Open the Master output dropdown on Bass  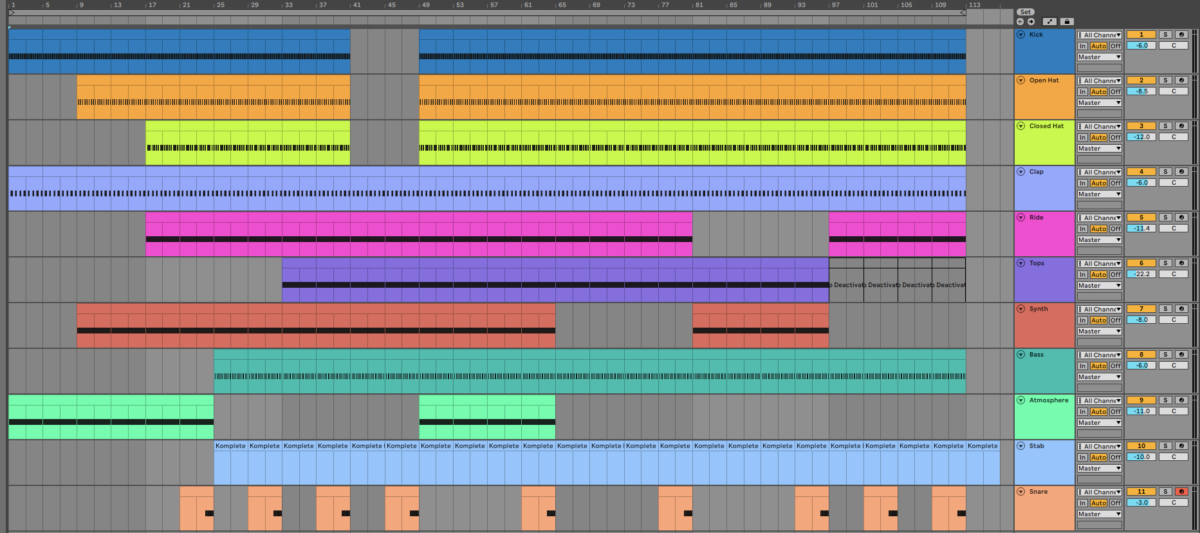(x=1099, y=377)
